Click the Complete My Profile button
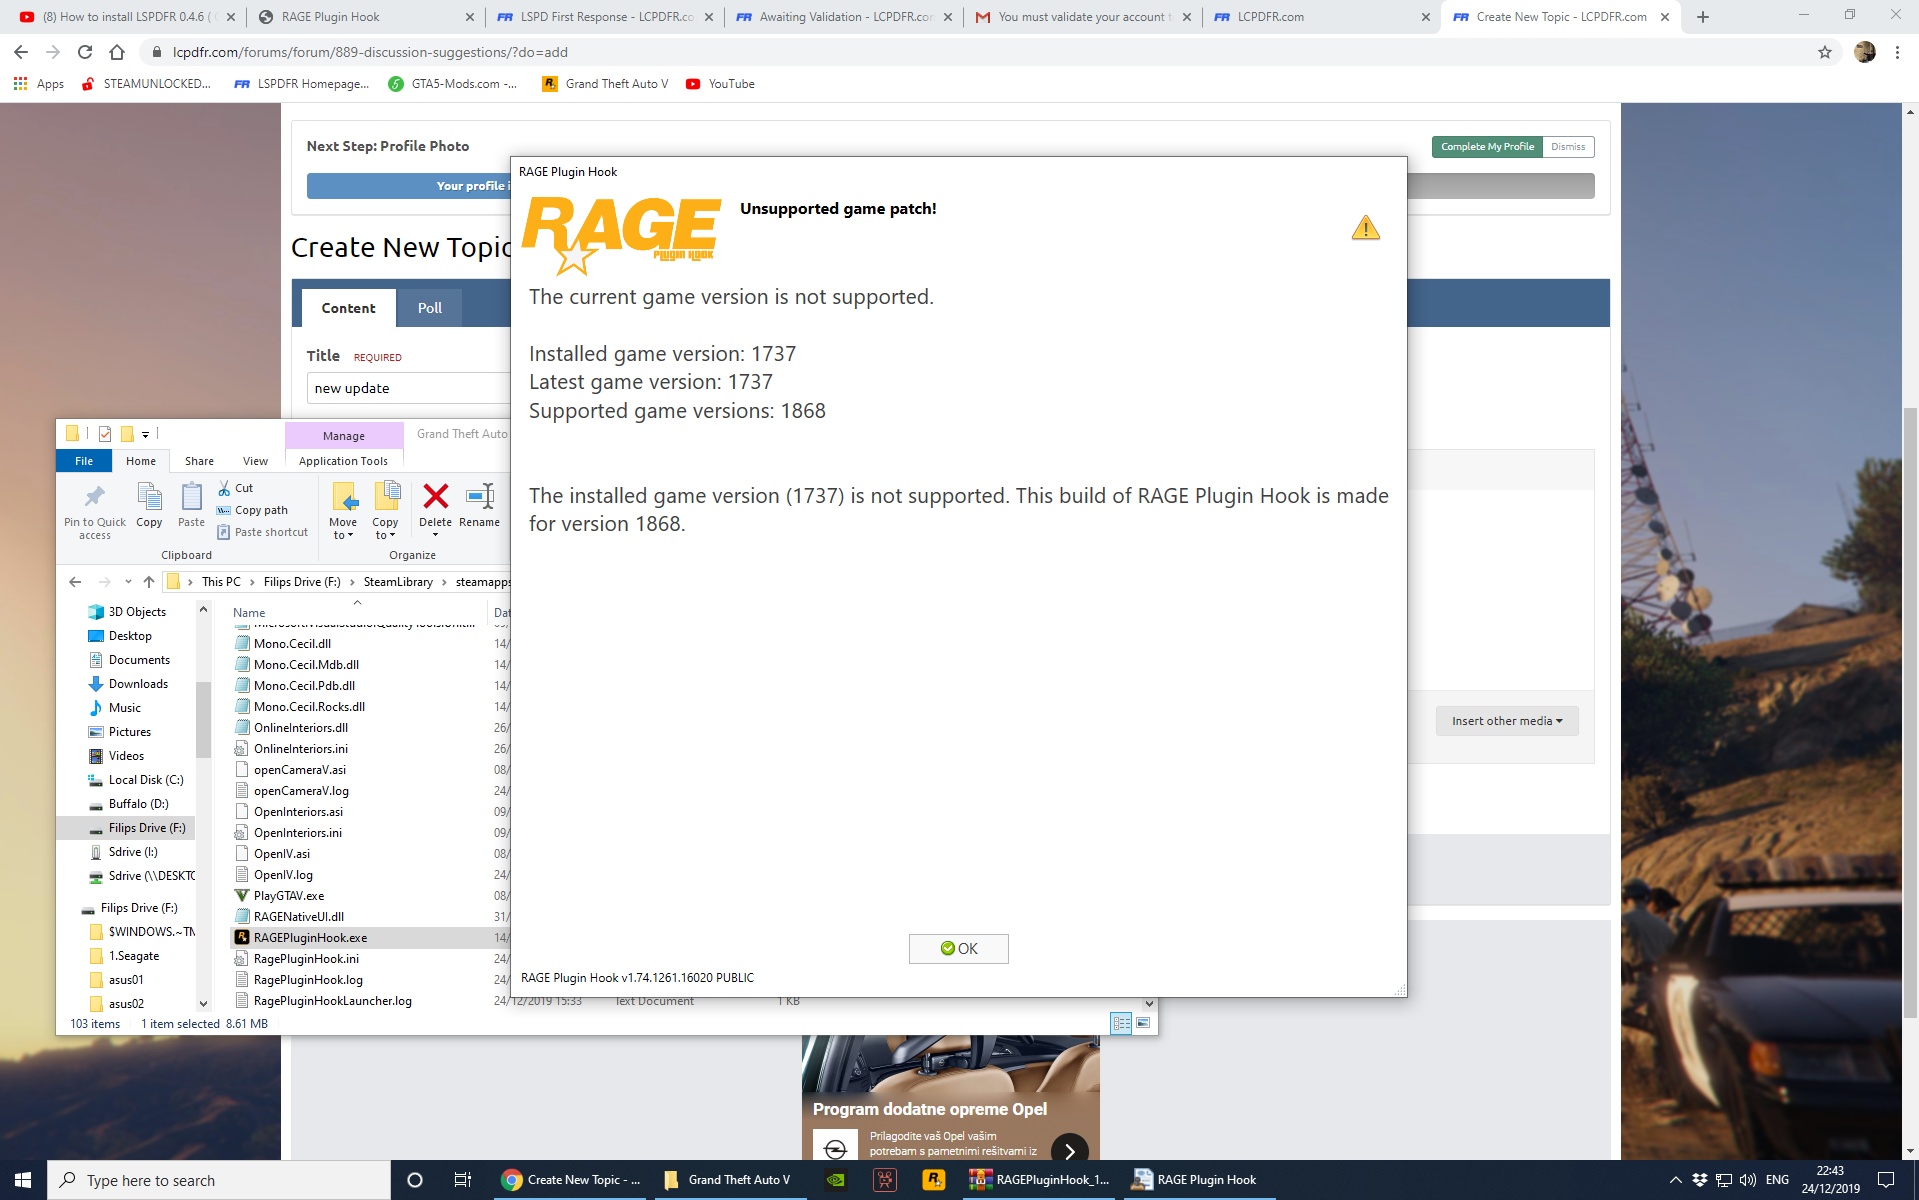The width and height of the screenshot is (1919, 1200). coord(1487,147)
